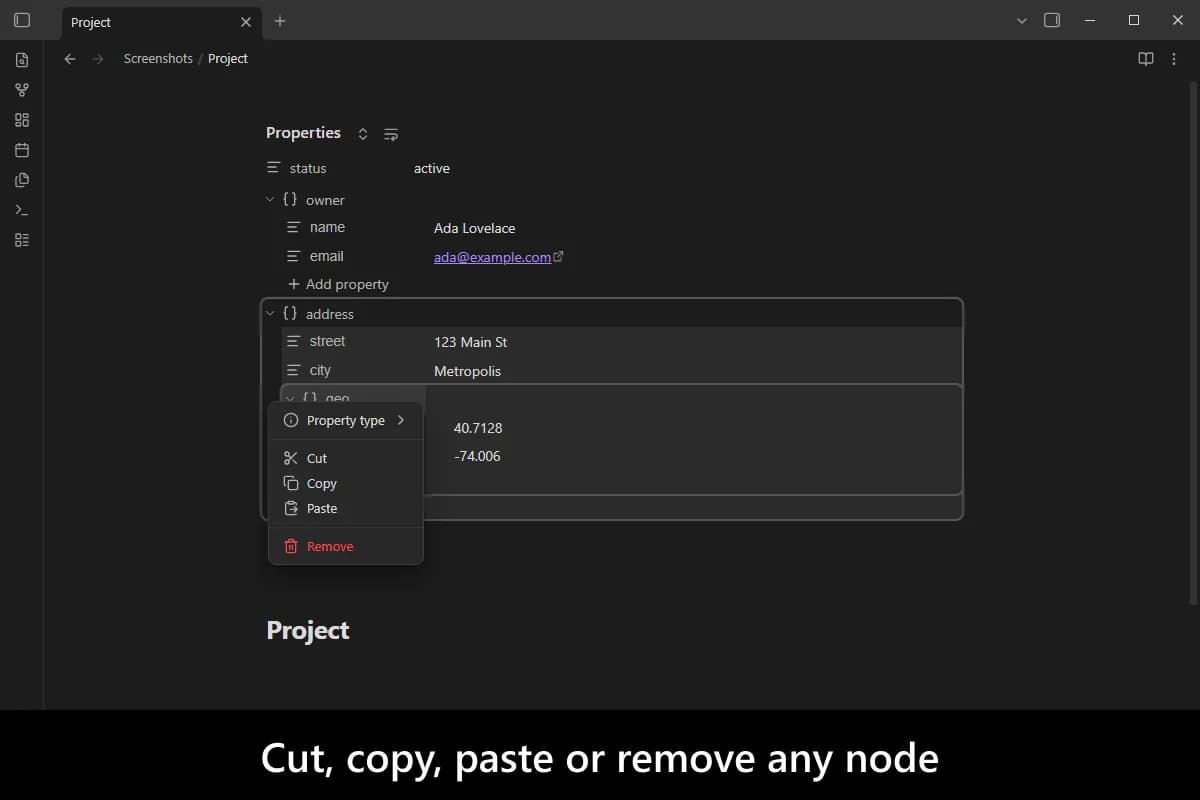This screenshot has height=800, width=1200.
Task: Click the city property key
Action: [x=320, y=370]
